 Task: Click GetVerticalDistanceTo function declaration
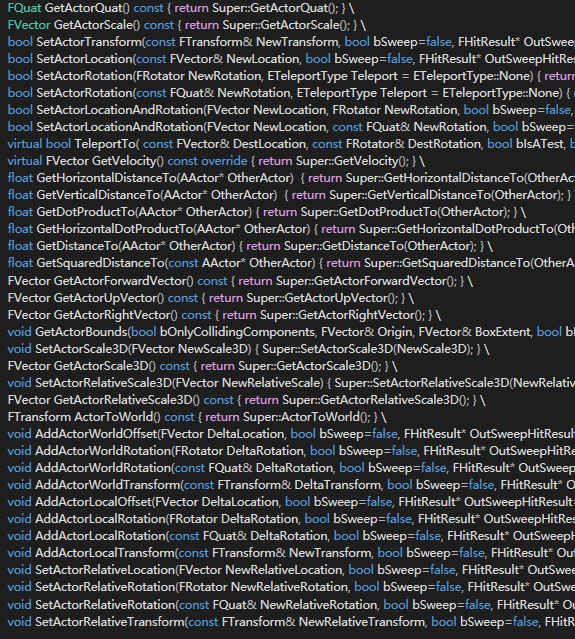coord(98,195)
